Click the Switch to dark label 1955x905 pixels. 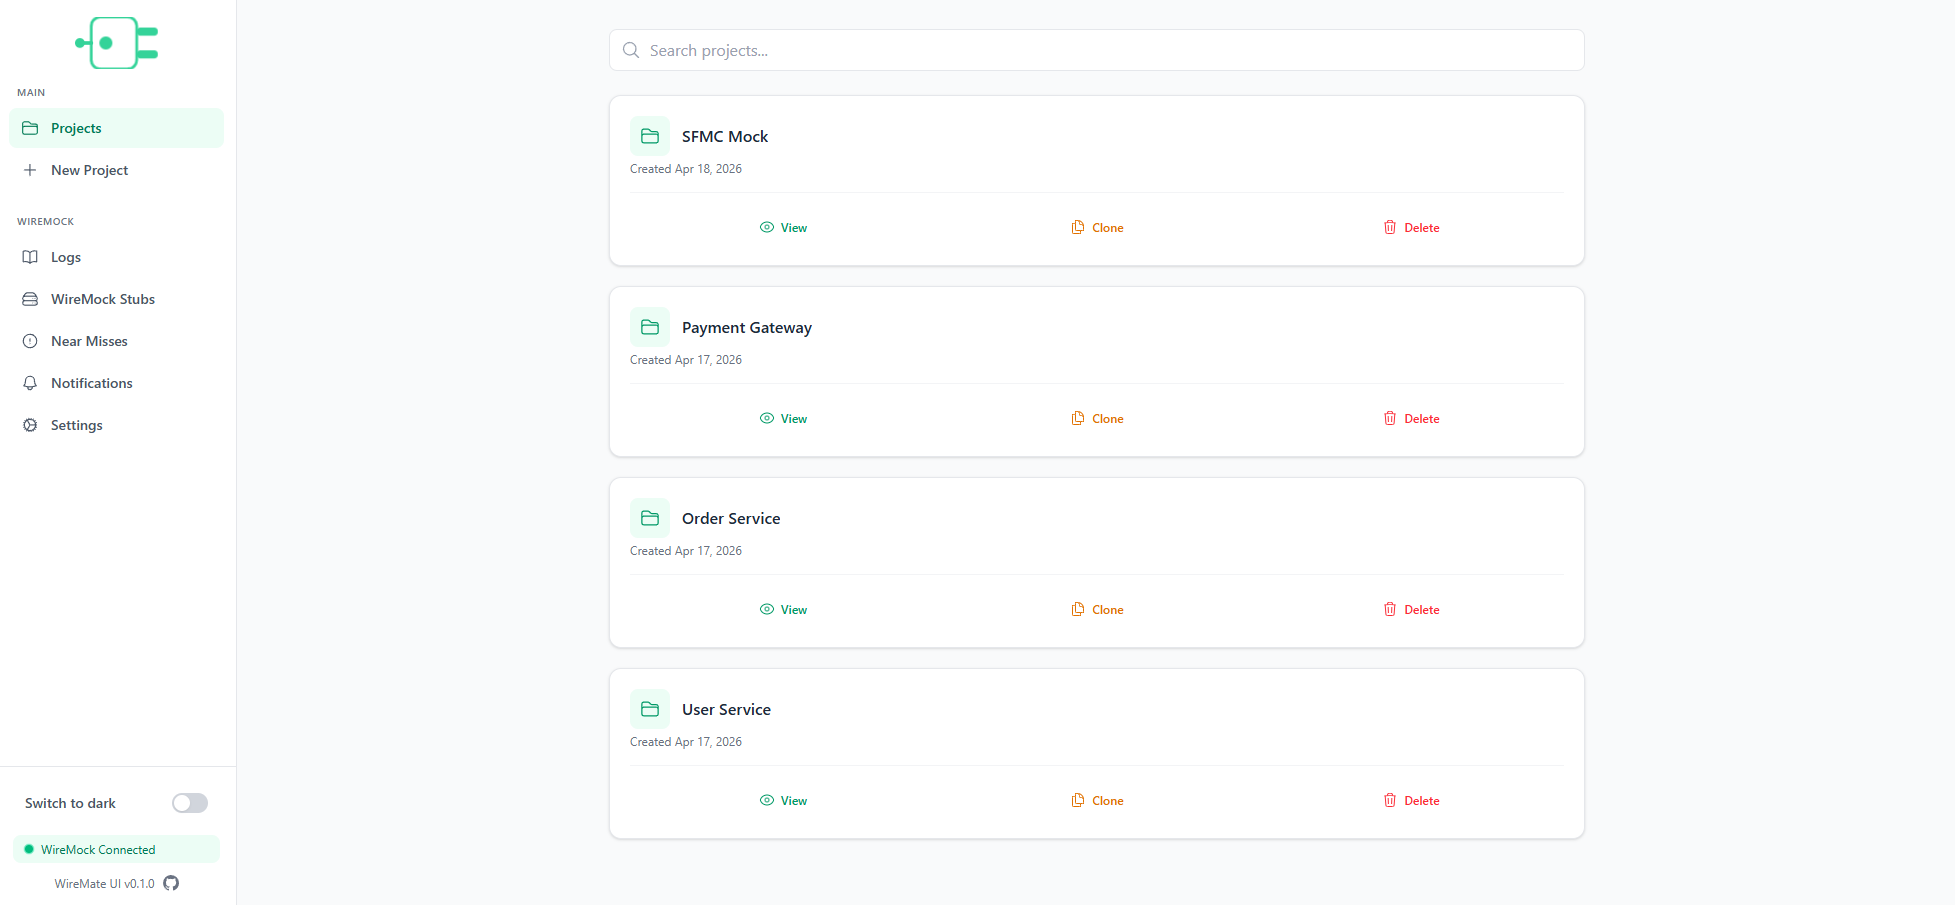pos(70,803)
